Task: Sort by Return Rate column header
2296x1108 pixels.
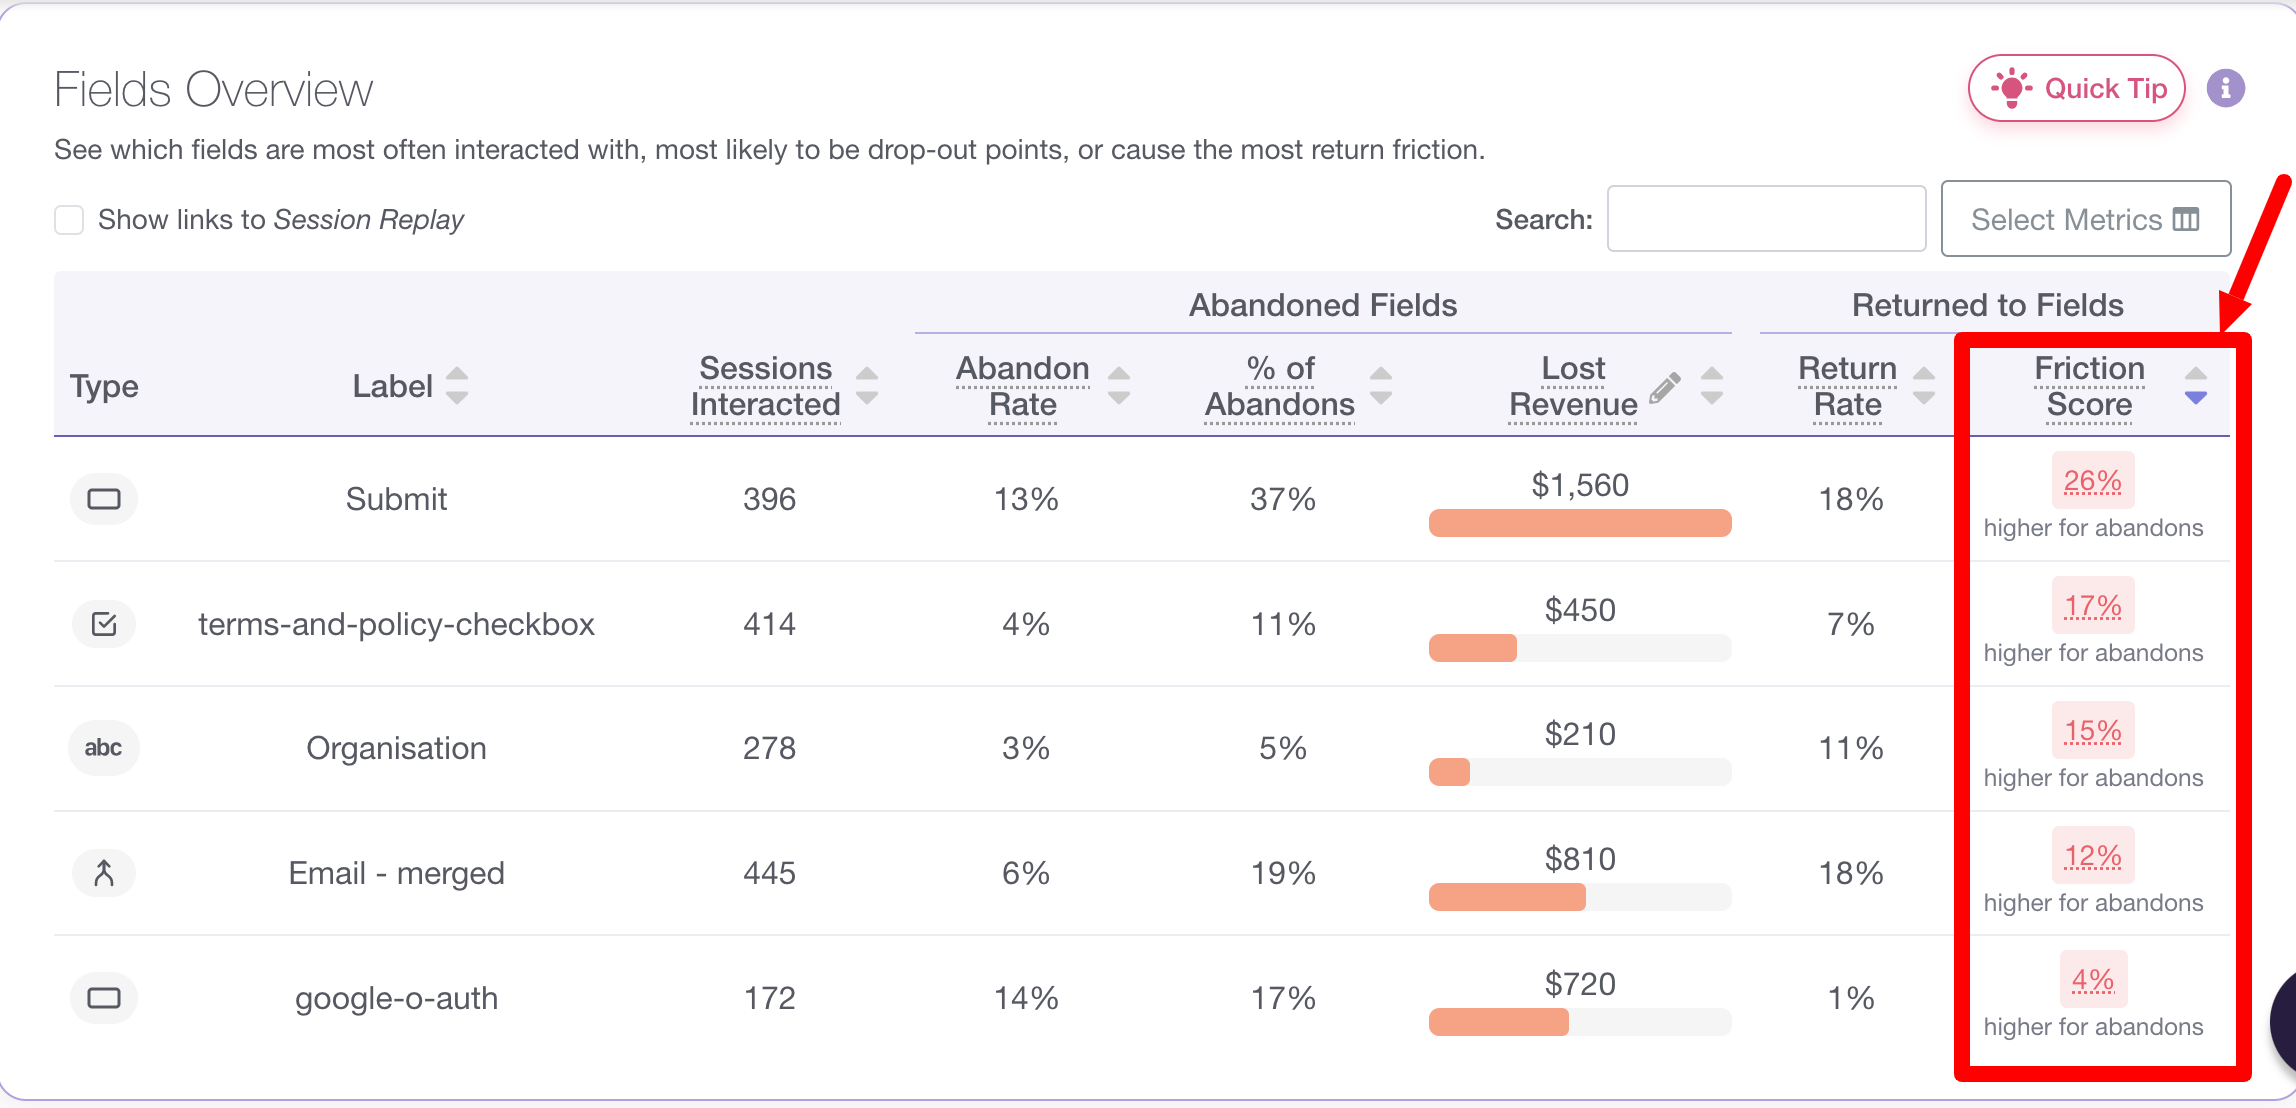Action: click(1924, 386)
